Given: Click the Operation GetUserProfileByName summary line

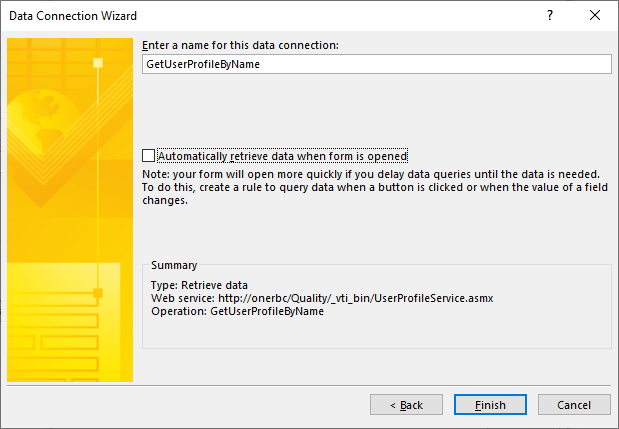Looking at the screenshot, I should pos(238,311).
